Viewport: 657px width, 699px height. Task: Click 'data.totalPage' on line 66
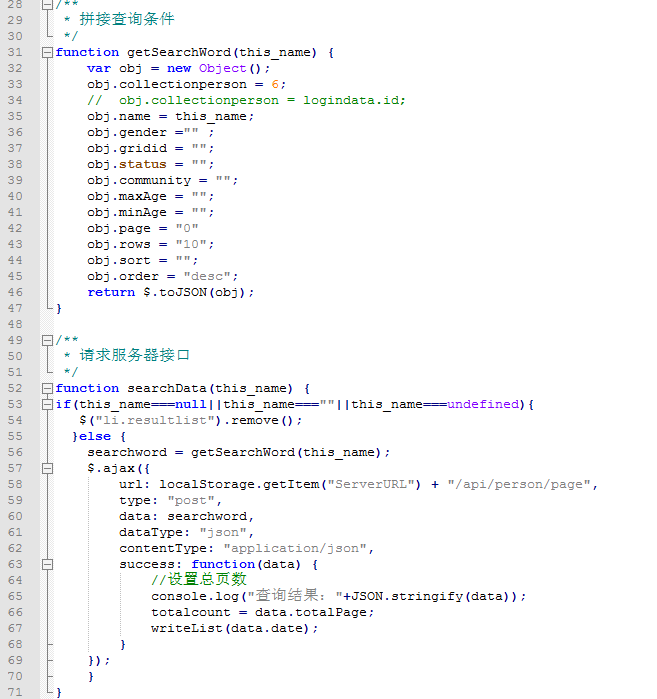[x=311, y=613]
